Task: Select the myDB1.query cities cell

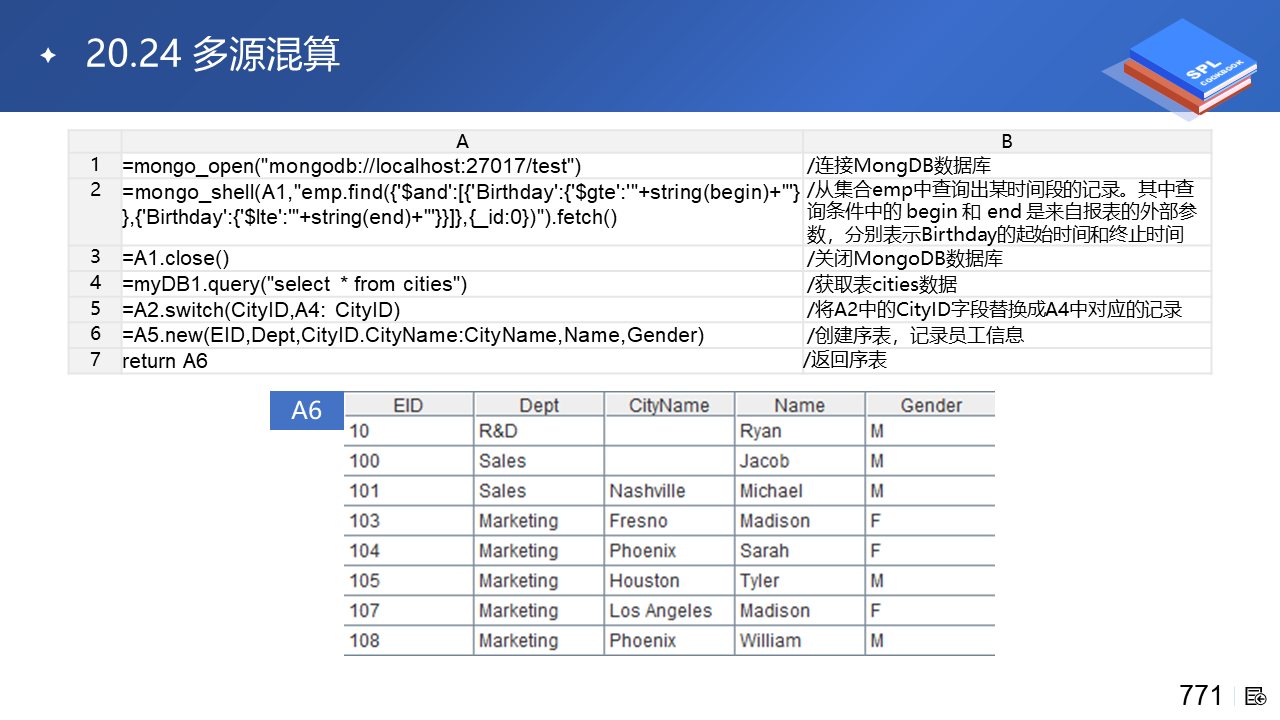Action: pos(462,284)
